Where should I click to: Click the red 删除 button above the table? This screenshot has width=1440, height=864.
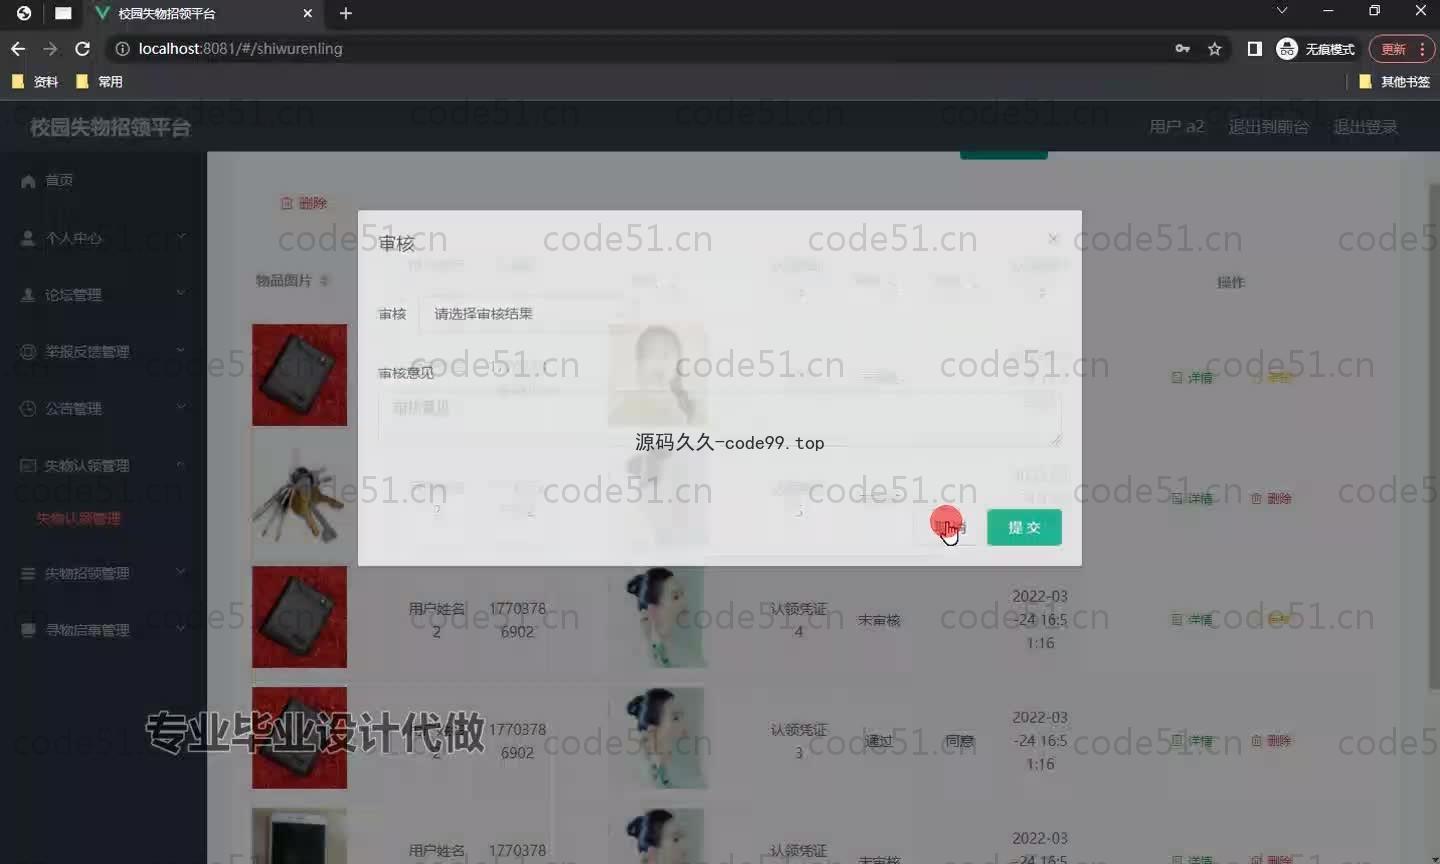click(x=304, y=203)
